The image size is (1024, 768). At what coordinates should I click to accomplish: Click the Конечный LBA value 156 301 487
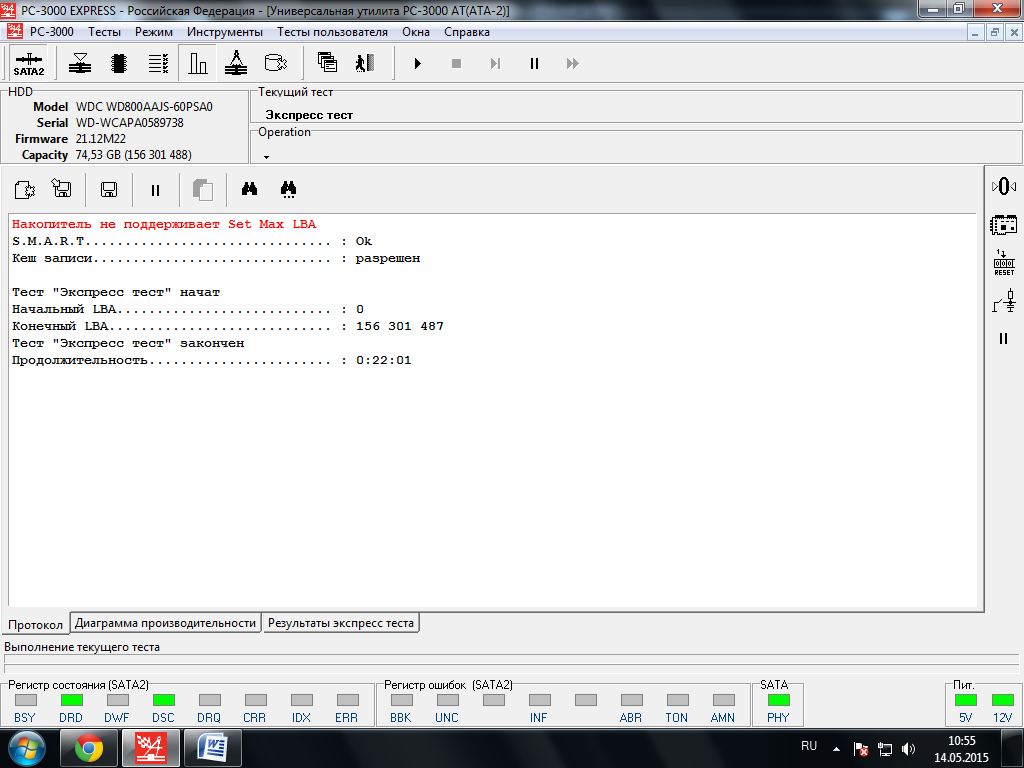coord(400,326)
